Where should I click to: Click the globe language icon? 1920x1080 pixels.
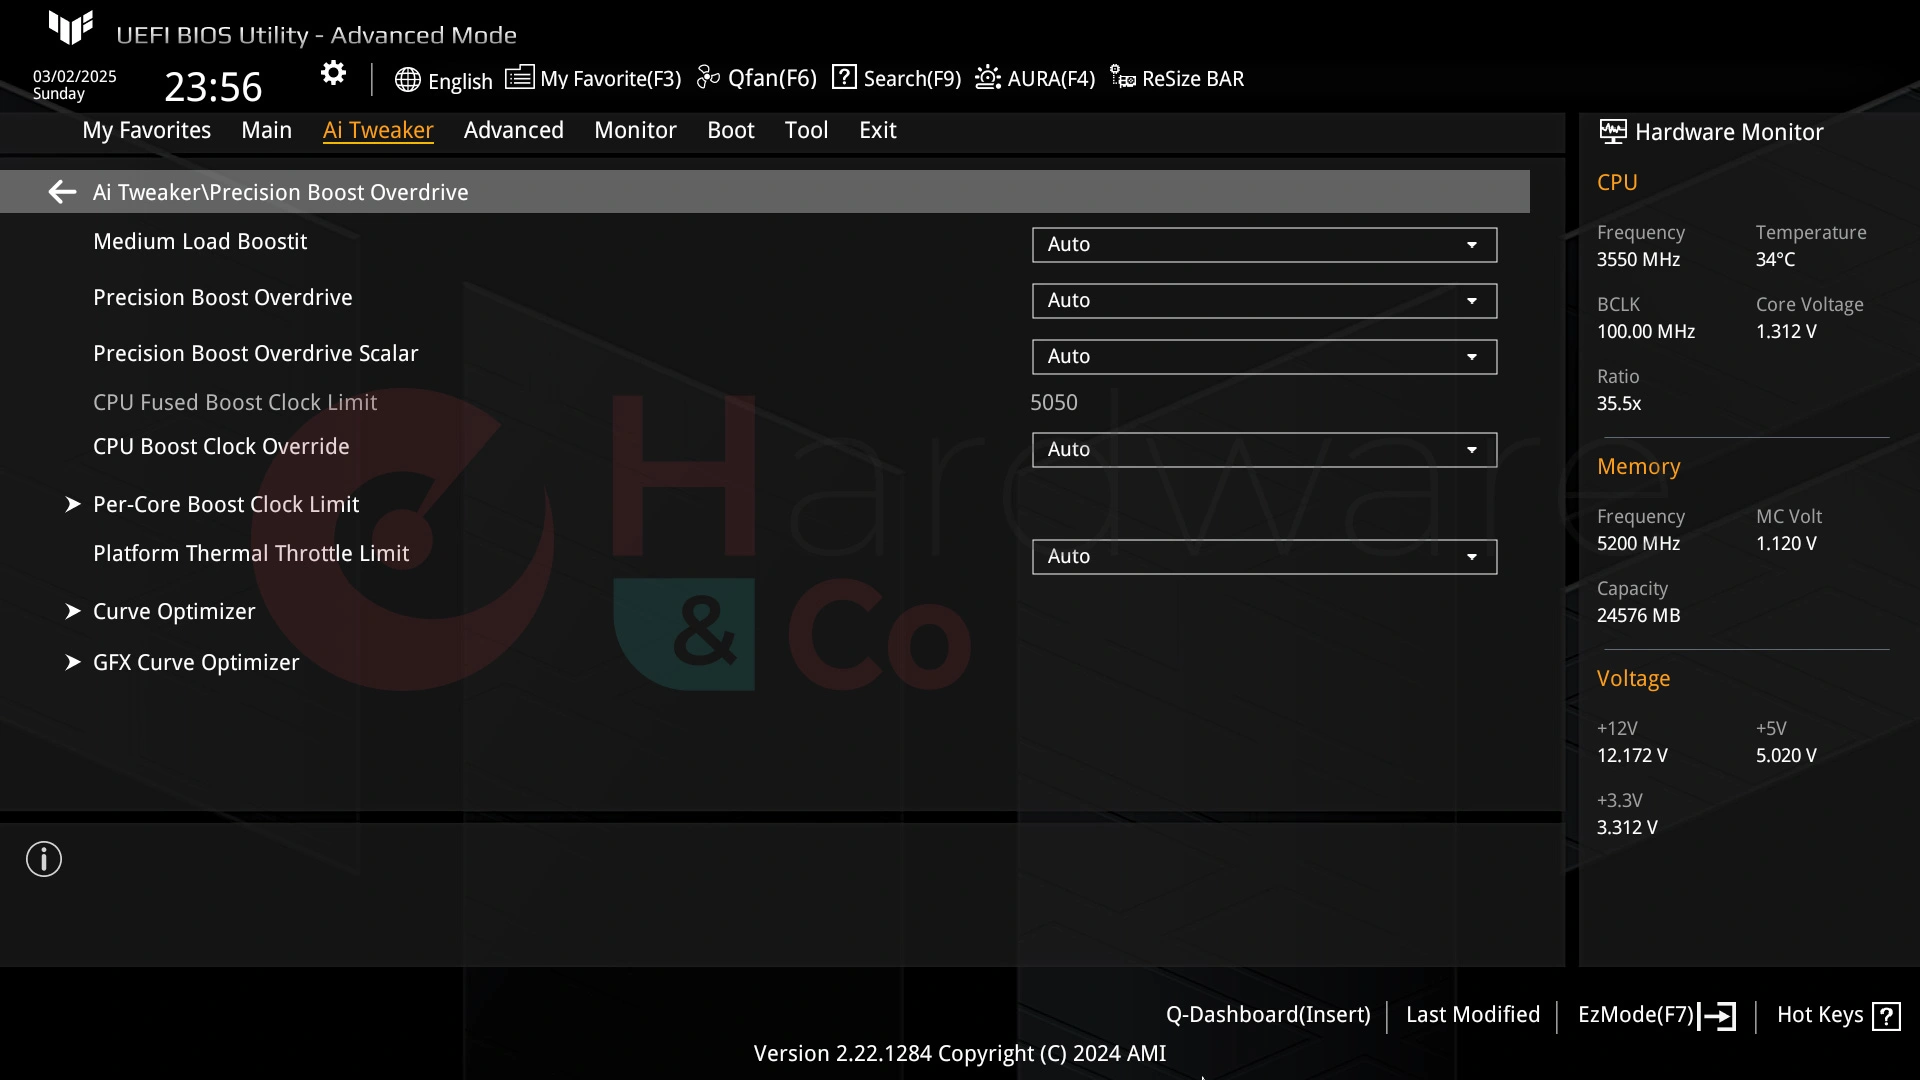407,80
